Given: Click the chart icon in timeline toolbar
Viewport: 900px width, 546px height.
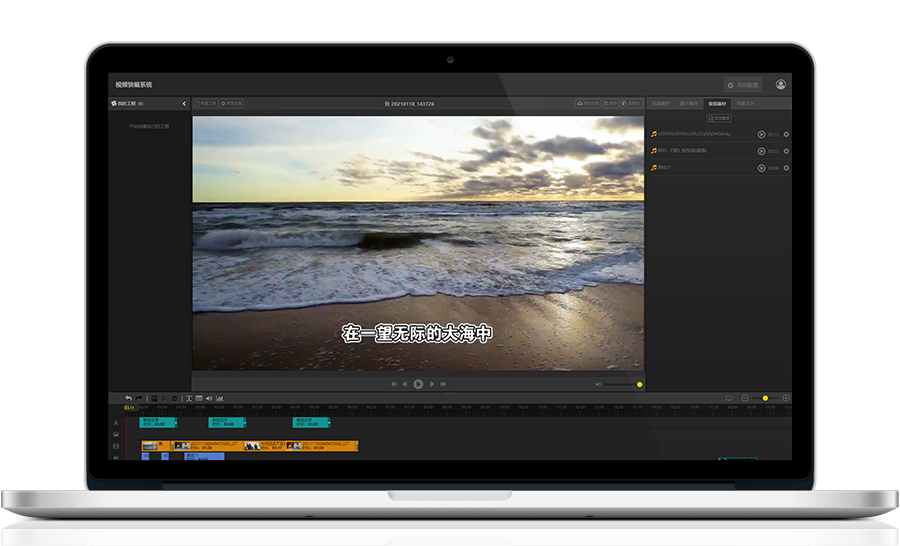Looking at the screenshot, I should [x=219, y=398].
